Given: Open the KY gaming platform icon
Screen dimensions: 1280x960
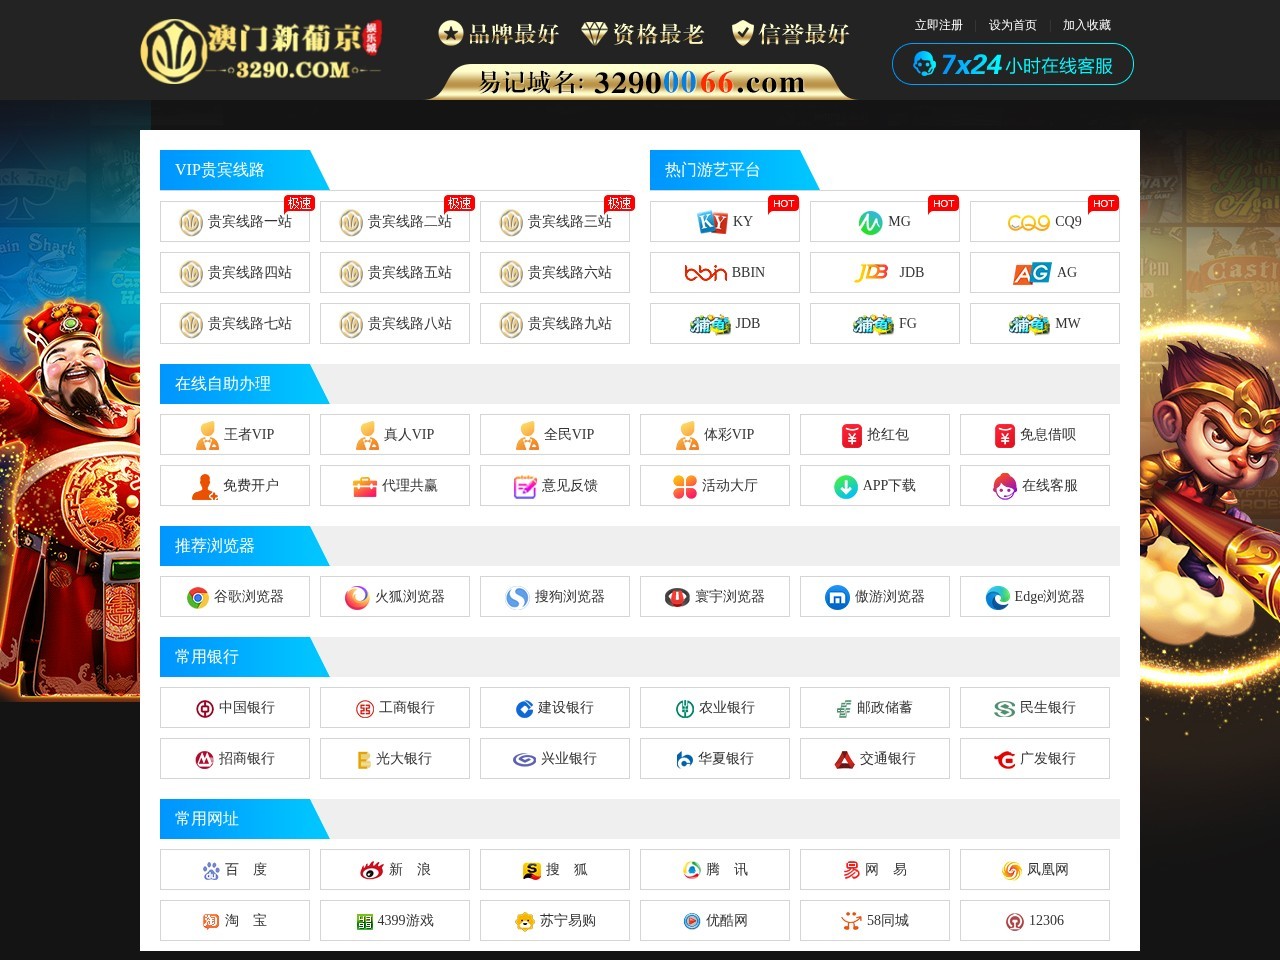Looking at the screenshot, I should click(712, 222).
